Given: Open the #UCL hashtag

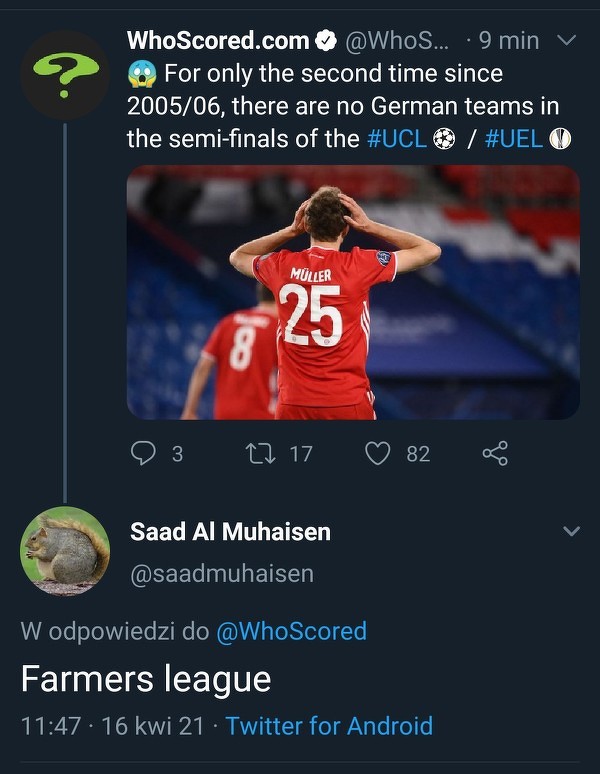Looking at the screenshot, I should click(x=398, y=138).
